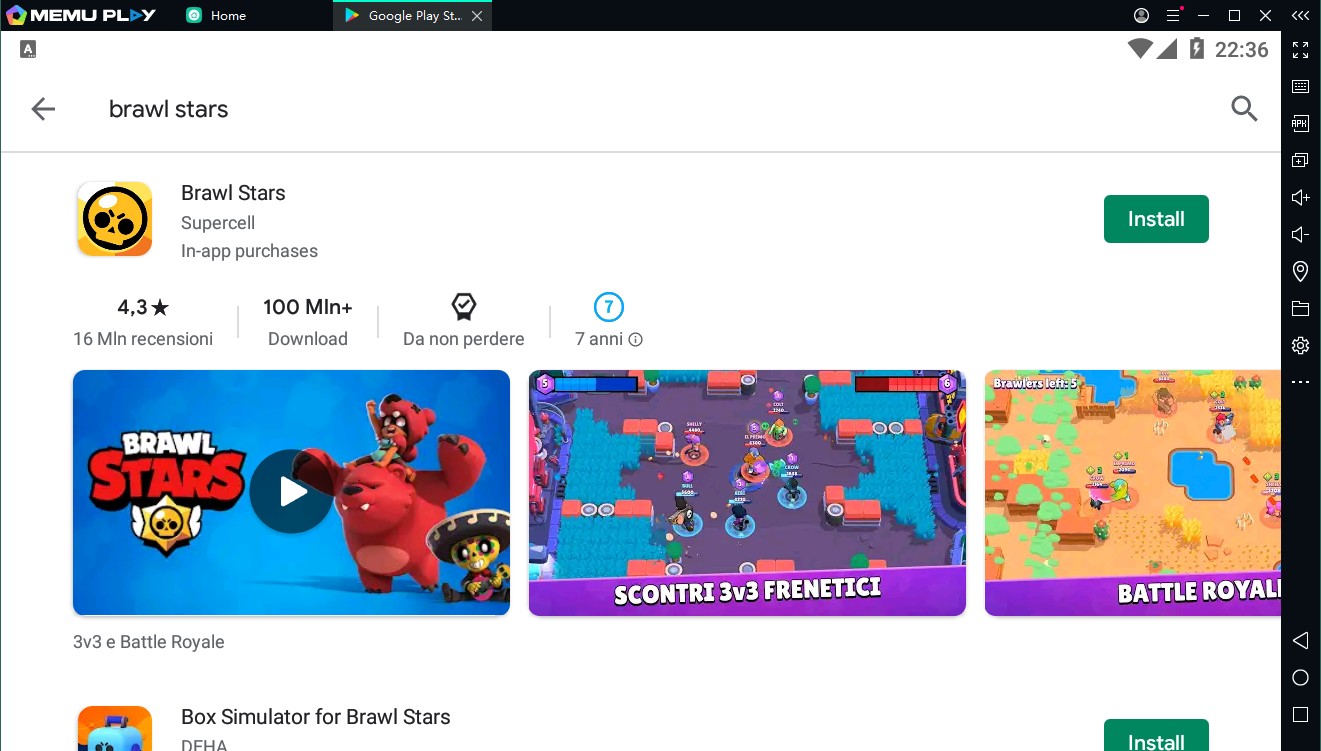Viewport: 1321px width, 751px height.
Task: Collapse the sidebar with the triple-chevron icon
Action: [1300, 15]
